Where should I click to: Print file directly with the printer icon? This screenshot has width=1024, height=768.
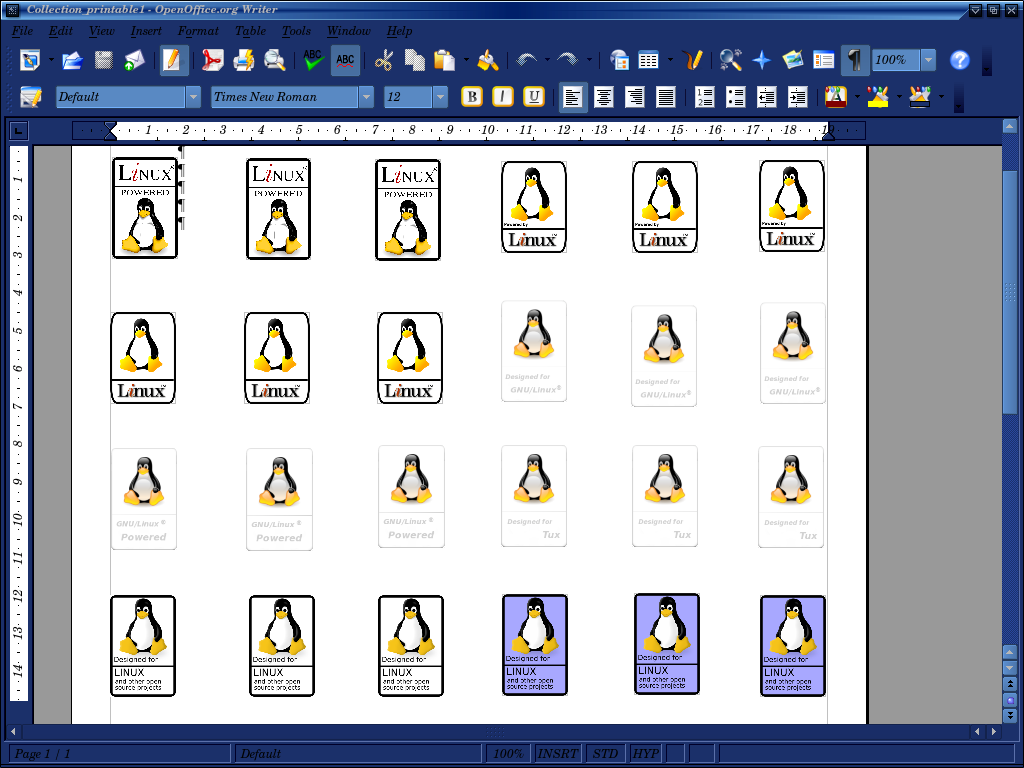(243, 60)
